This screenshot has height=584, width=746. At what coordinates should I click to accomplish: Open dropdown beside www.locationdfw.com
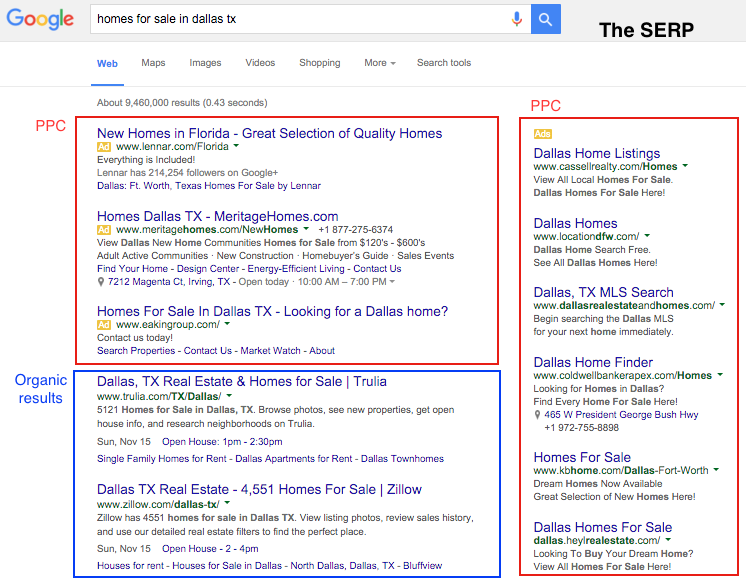647,236
